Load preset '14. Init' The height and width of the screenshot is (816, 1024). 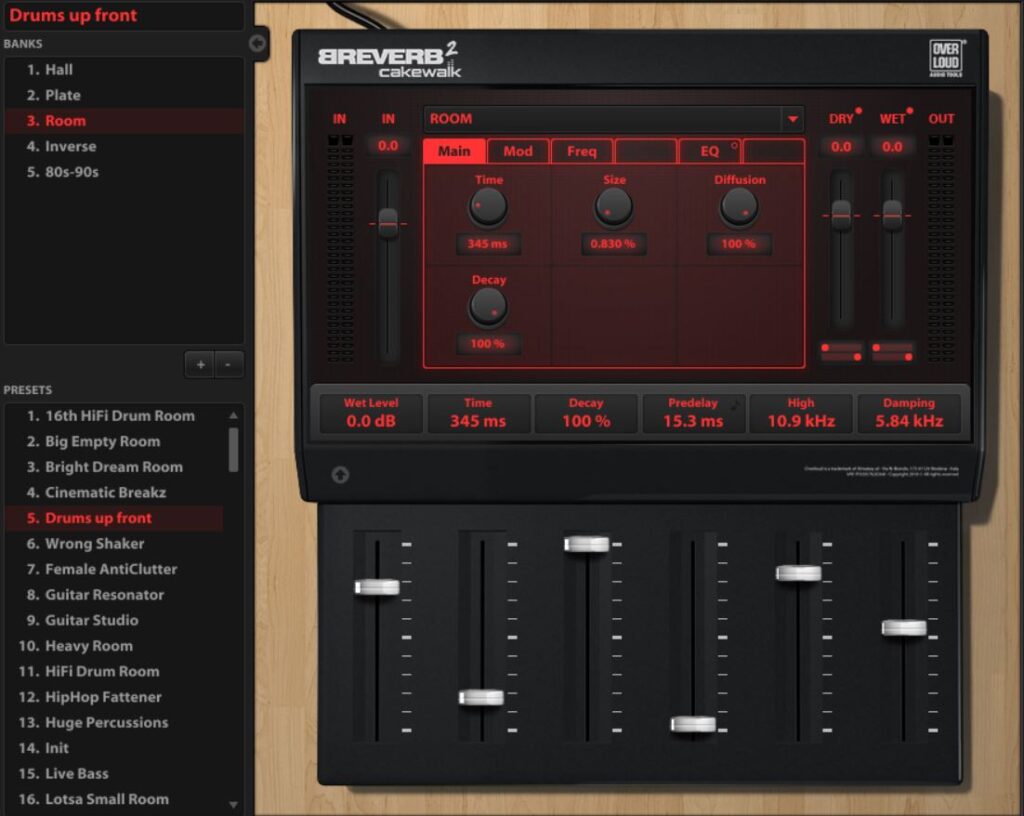pyautogui.click(x=114, y=747)
